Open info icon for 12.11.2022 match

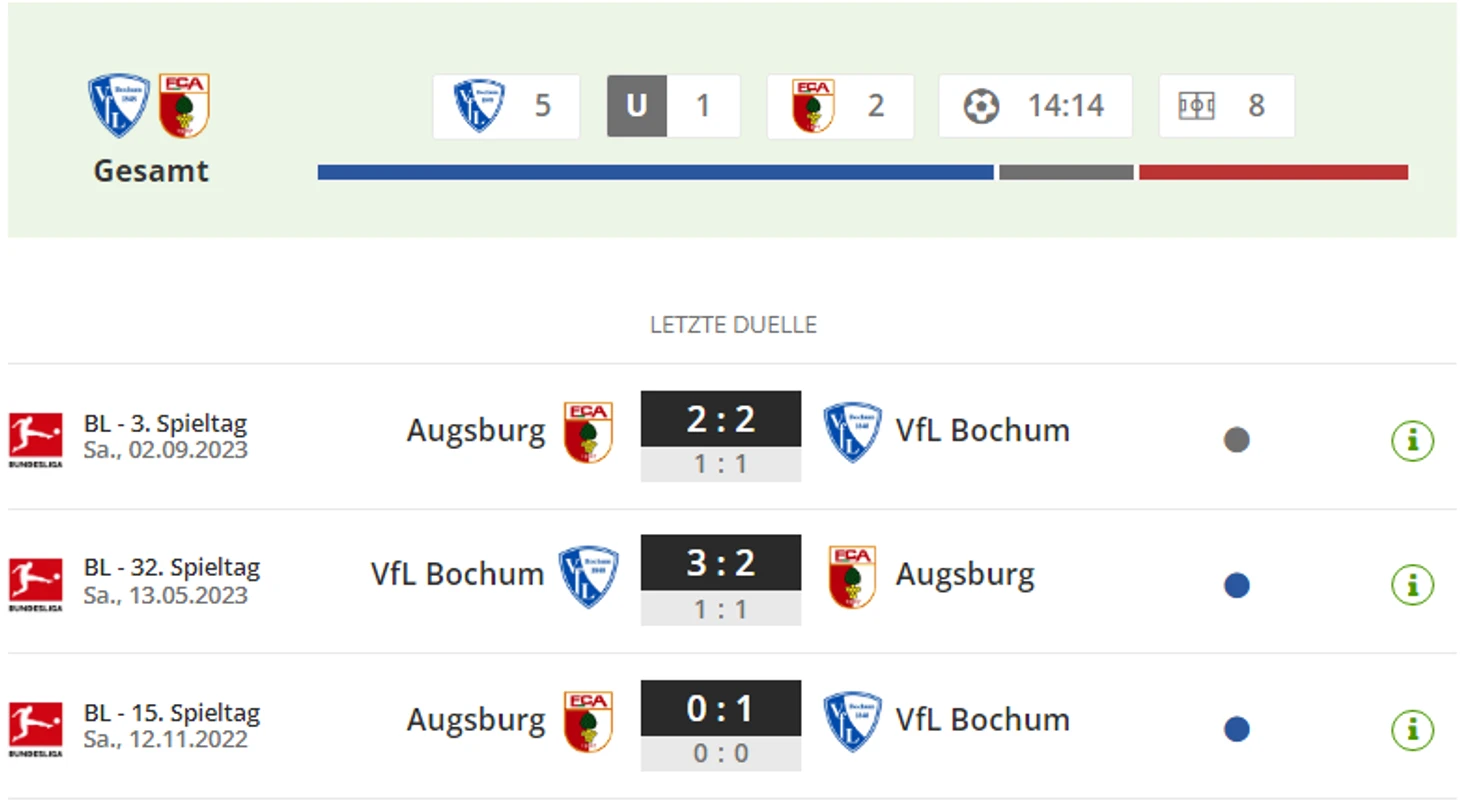[1412, 729]
